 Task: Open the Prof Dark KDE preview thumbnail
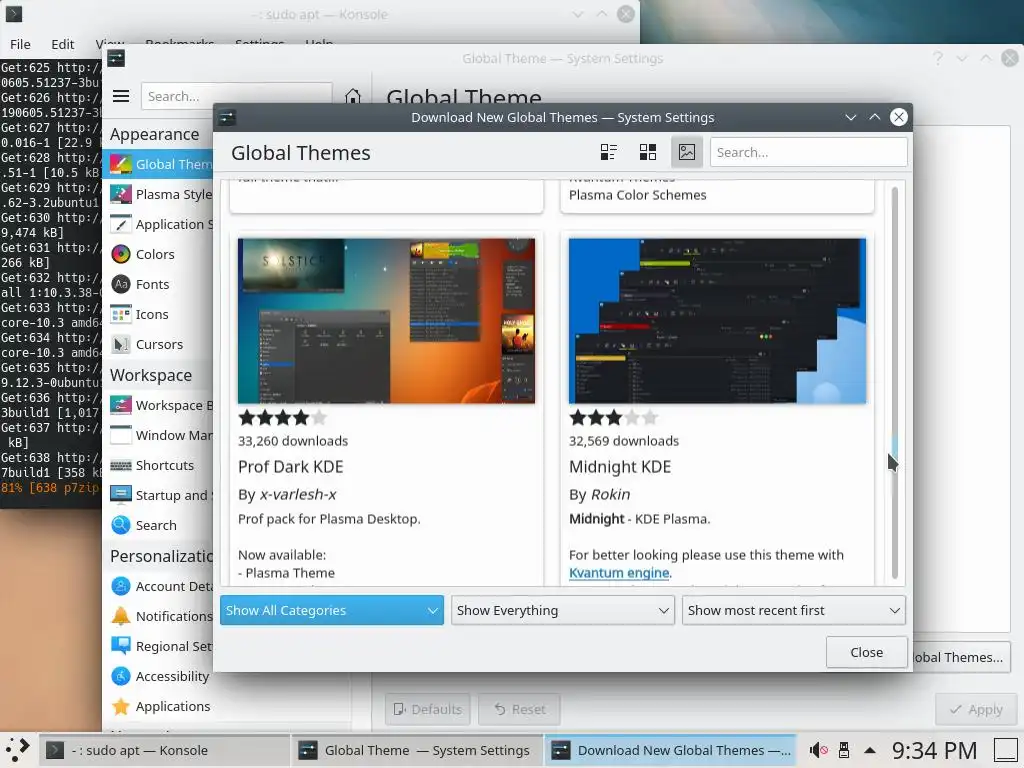tap(386, 321)
